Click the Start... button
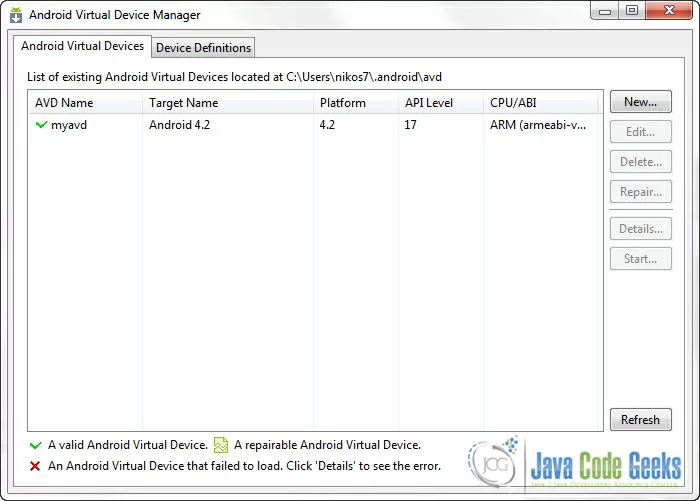Screen dimensions: 700x501 641,259
